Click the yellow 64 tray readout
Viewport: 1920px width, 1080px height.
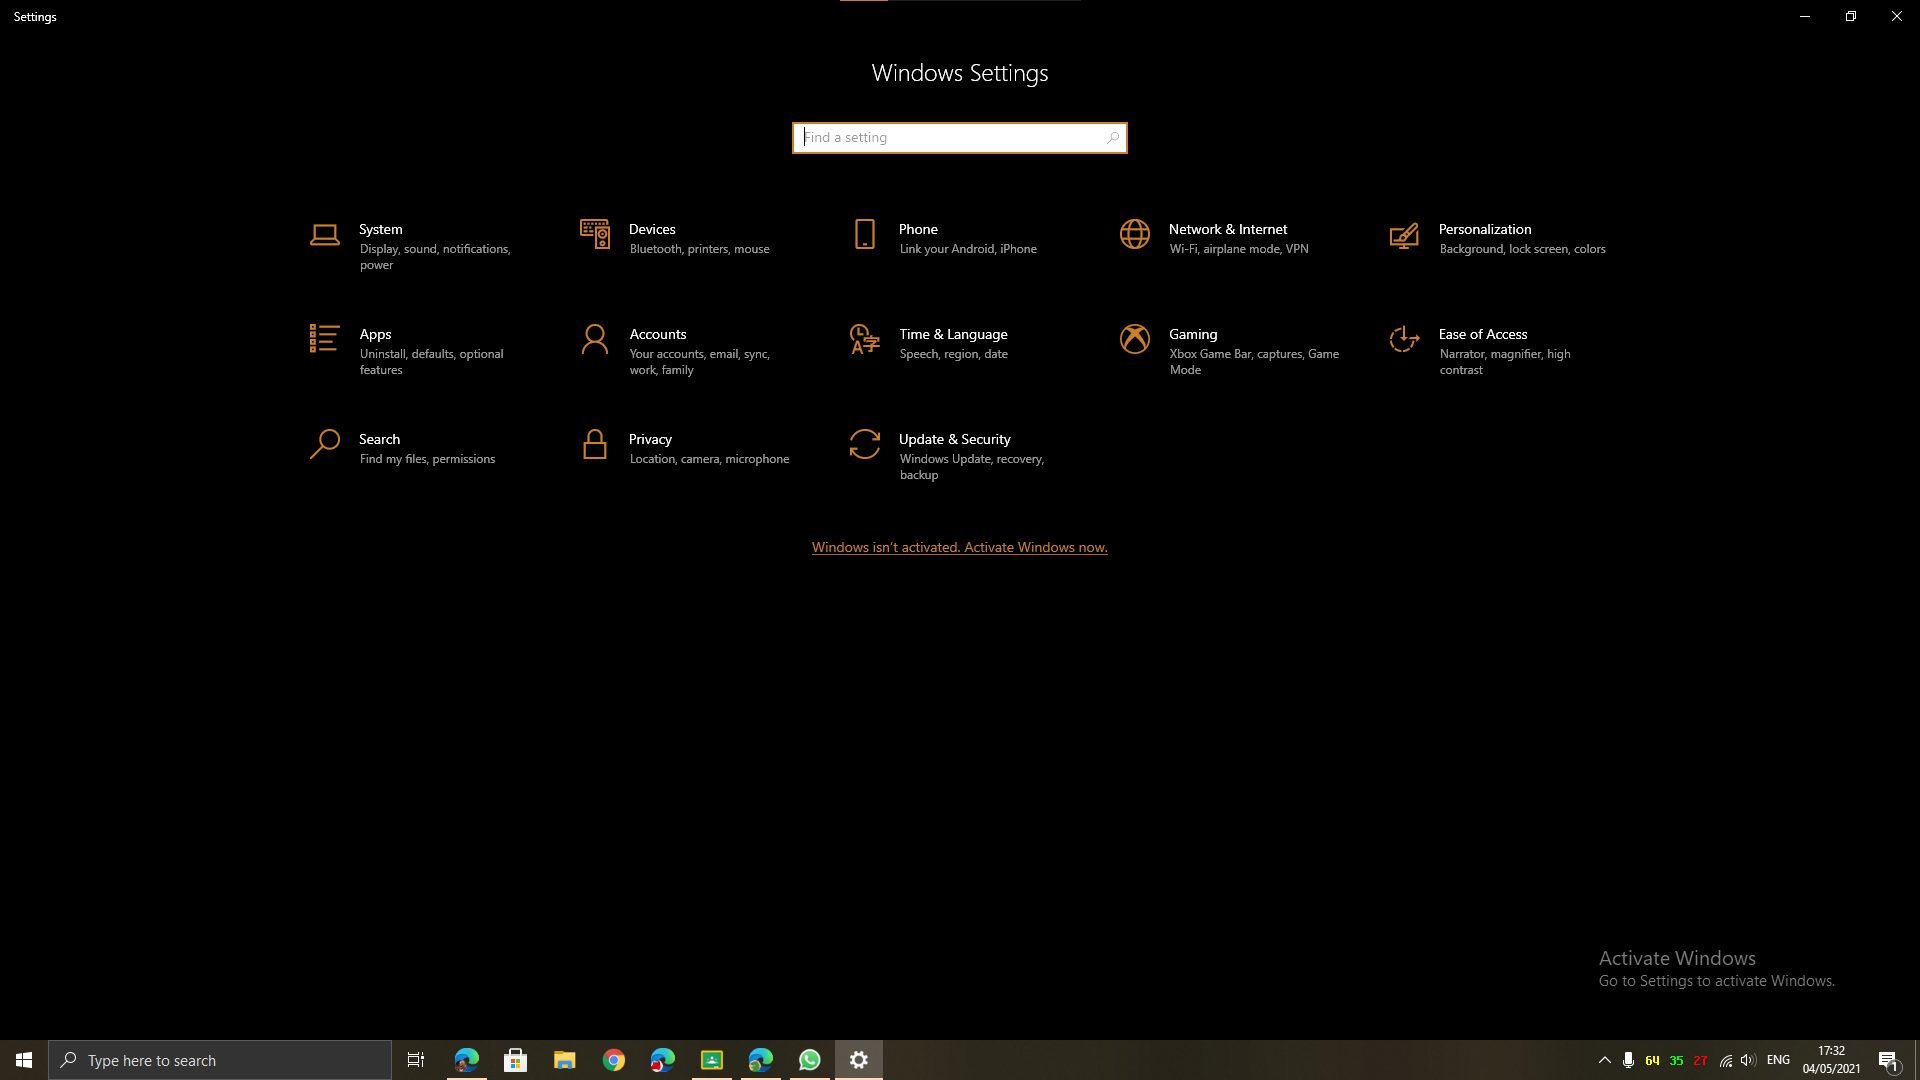click(x=1652, y=1060)
